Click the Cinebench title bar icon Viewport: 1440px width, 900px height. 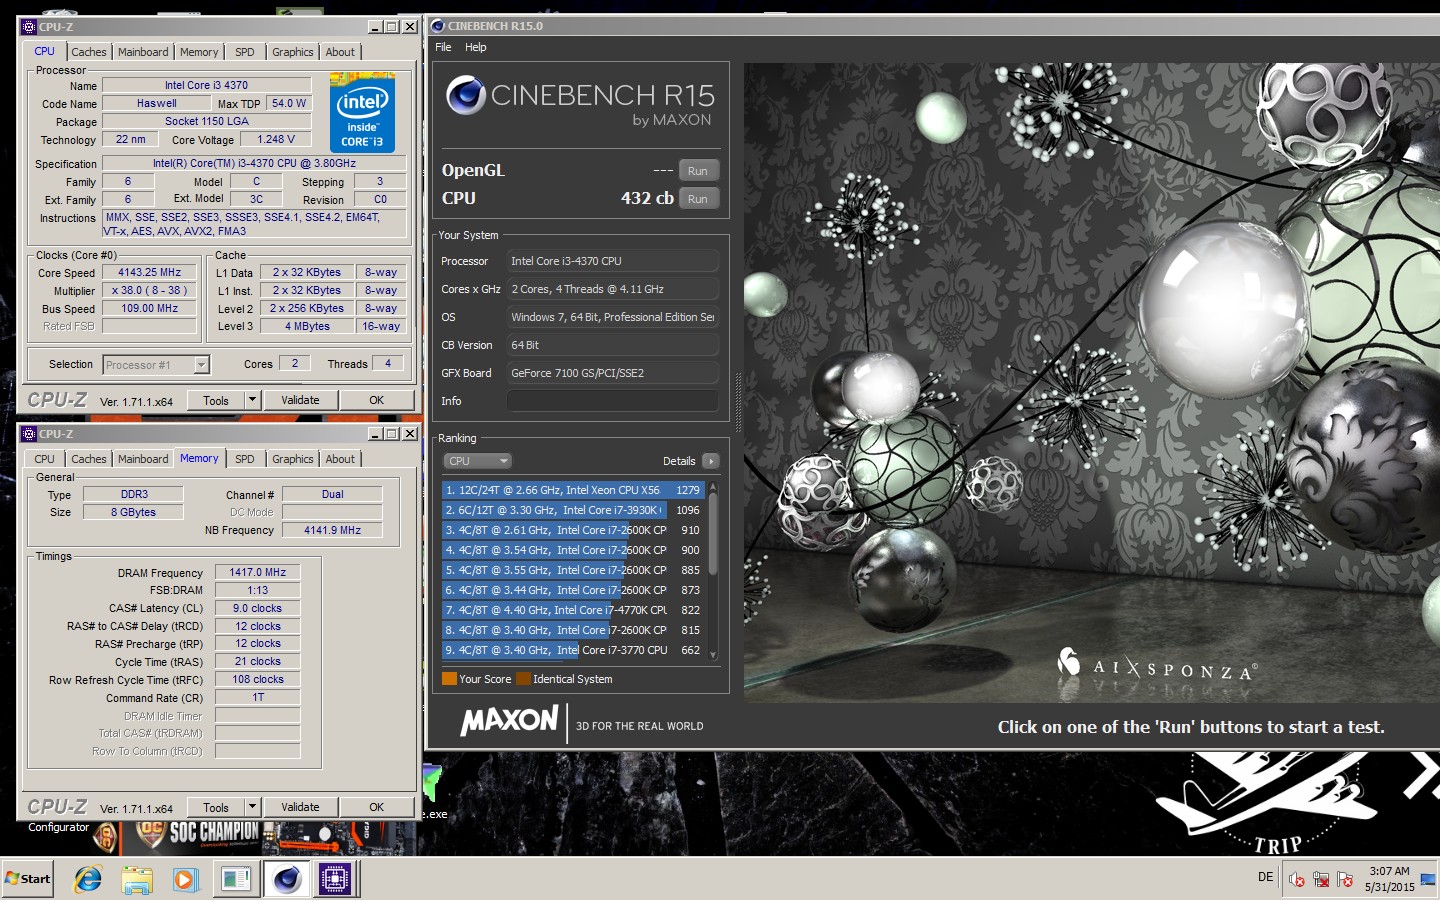pyautogui.click(x=438, y=26)
